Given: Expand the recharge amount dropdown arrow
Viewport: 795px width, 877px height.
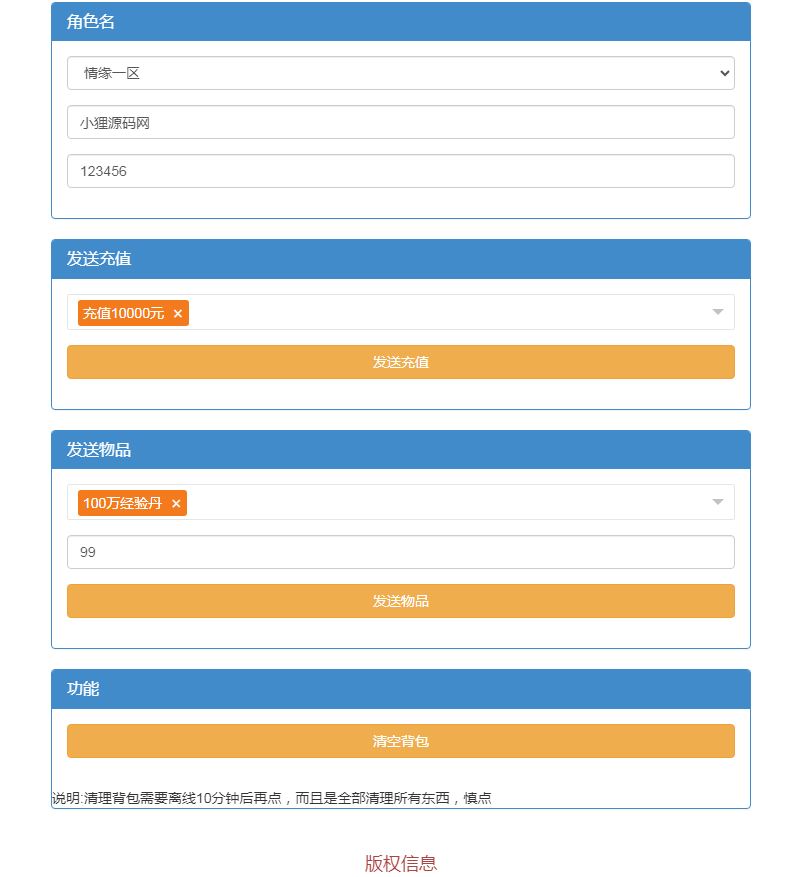Looking at the screenshot, I should click(x=717, y=312).
